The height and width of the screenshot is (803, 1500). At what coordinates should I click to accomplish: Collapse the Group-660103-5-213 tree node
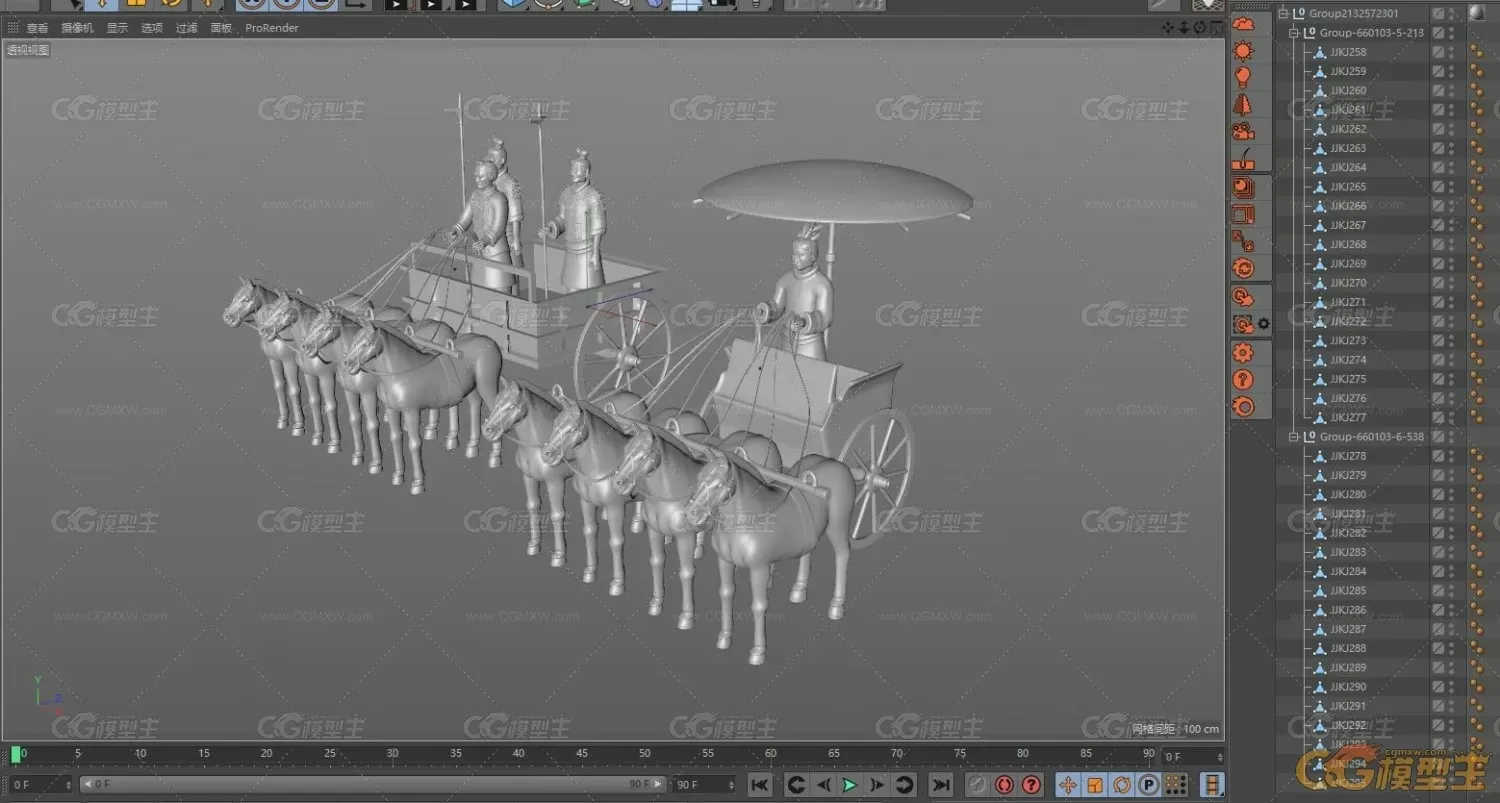pos(1295,33)
